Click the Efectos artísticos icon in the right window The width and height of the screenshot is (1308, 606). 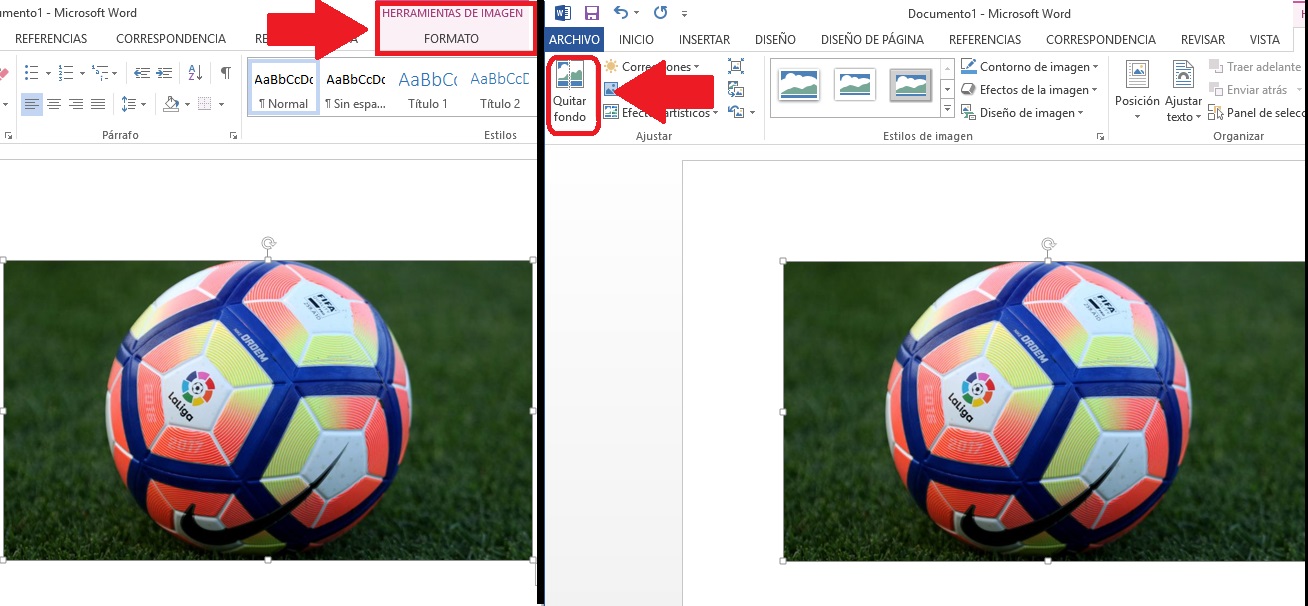coord(611,113)
